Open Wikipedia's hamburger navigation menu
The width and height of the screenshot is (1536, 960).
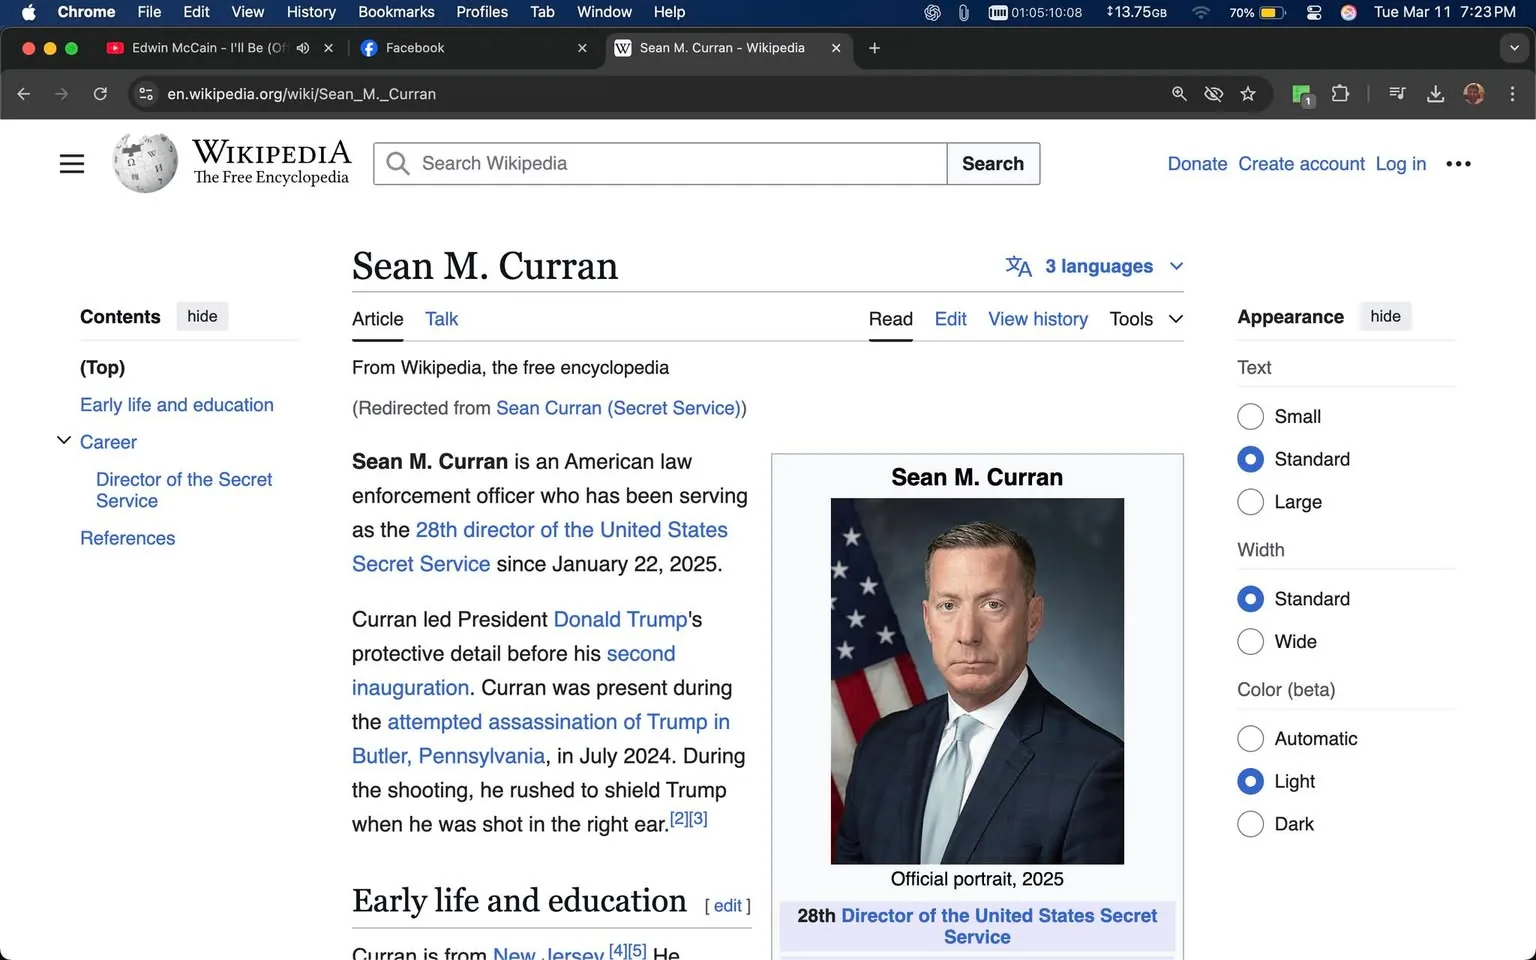pos(71,163)
